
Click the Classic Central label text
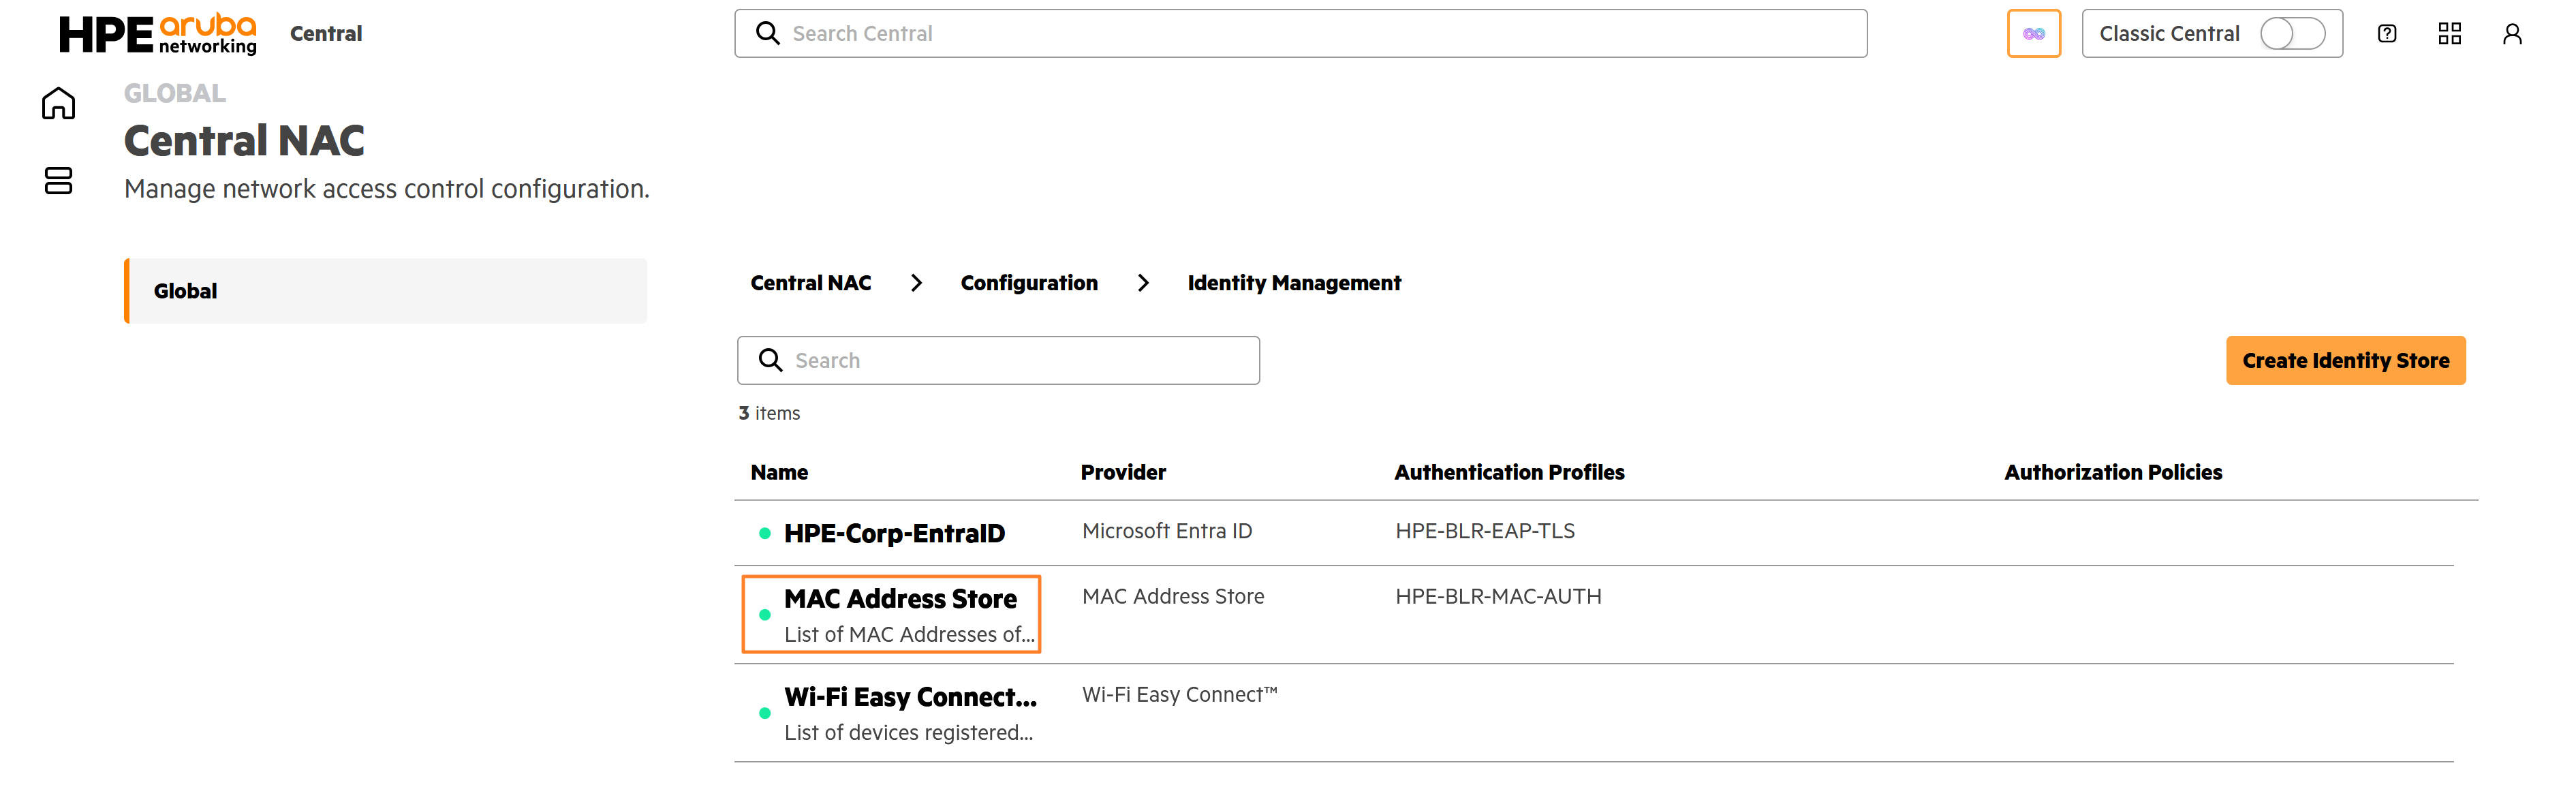point(2169,34)
